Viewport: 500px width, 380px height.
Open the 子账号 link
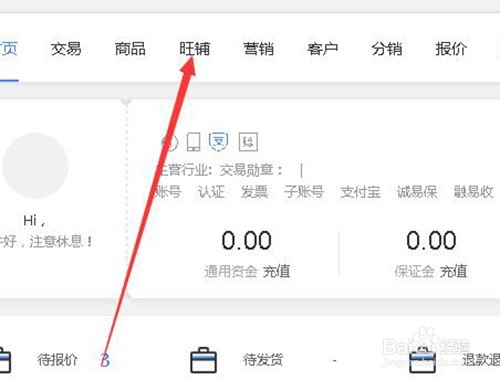point(304,192)
